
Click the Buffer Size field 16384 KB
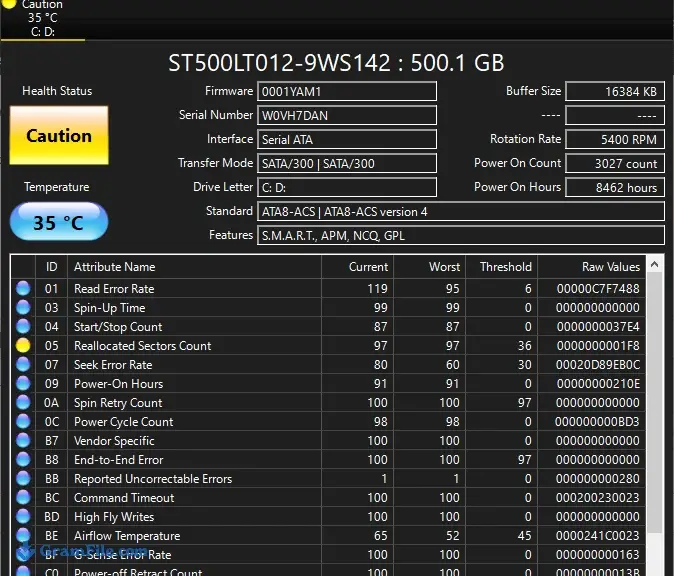615,92
